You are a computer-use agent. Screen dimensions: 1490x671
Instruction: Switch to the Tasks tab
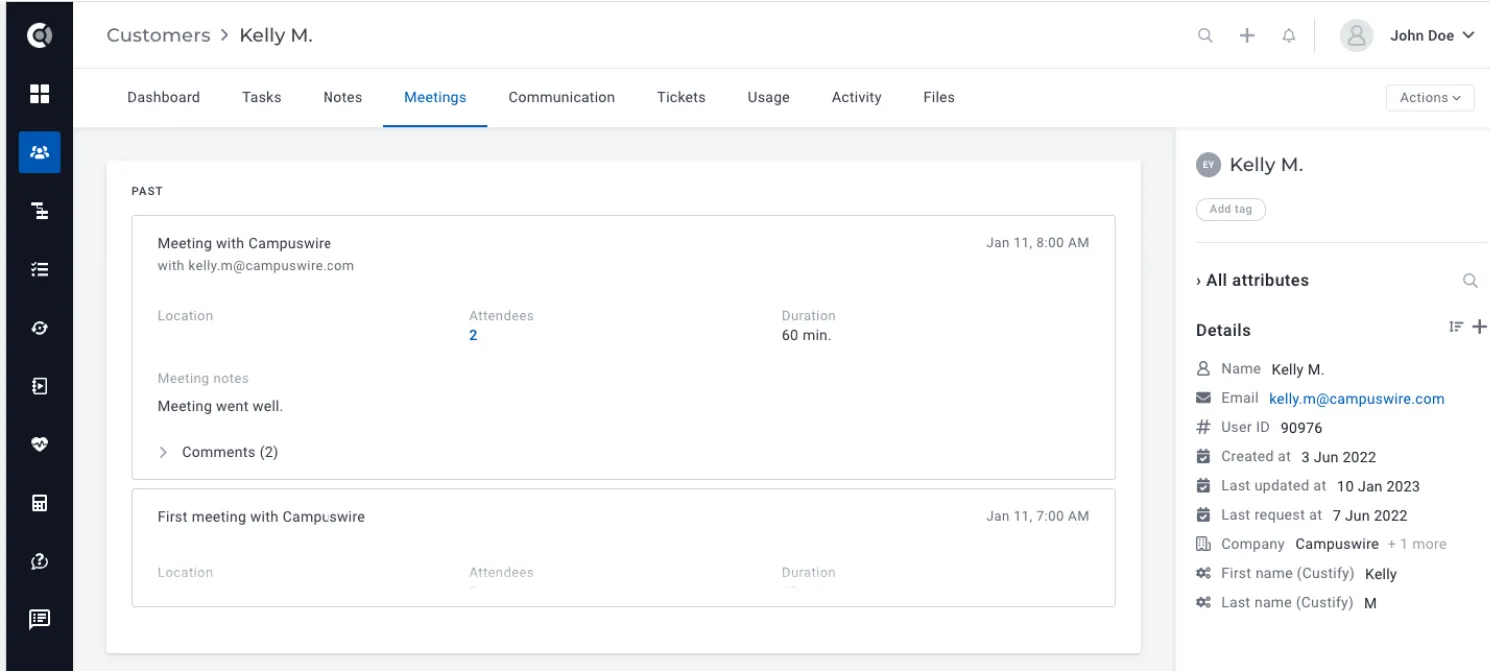pos(261,97)
